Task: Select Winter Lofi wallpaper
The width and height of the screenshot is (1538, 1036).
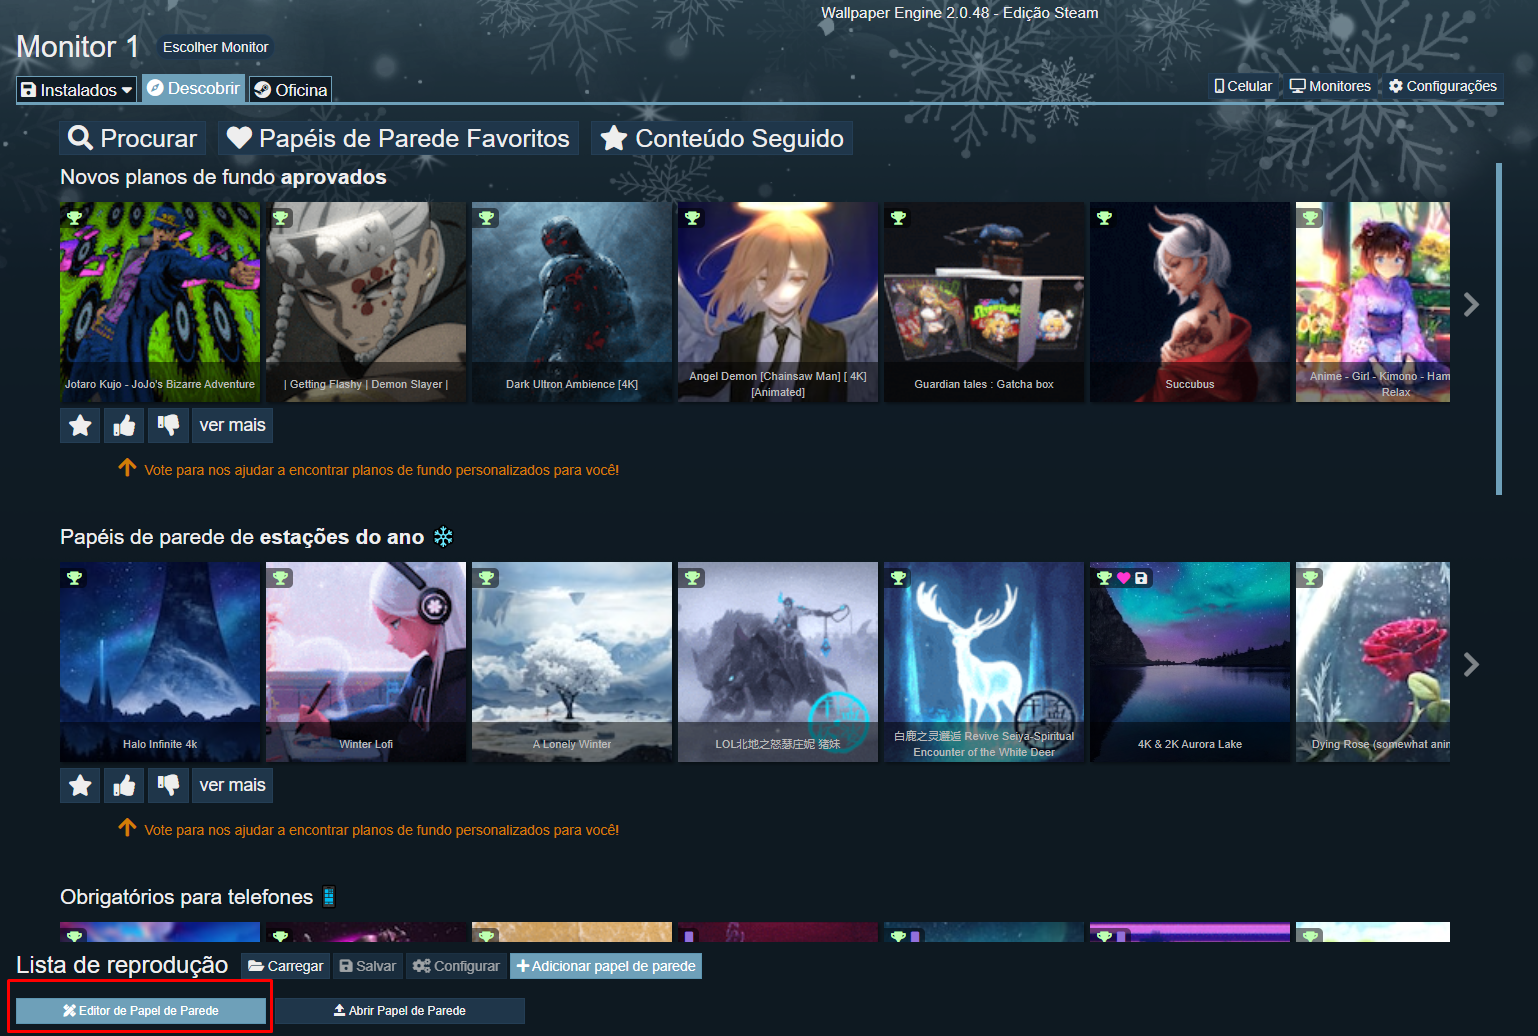Action: click(x=366, y=662)
